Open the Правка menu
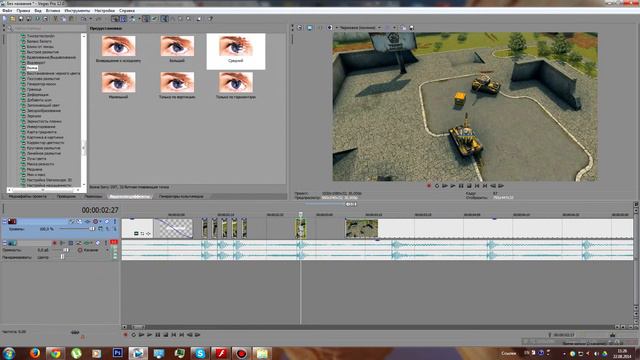 click(x=23, y=11)
